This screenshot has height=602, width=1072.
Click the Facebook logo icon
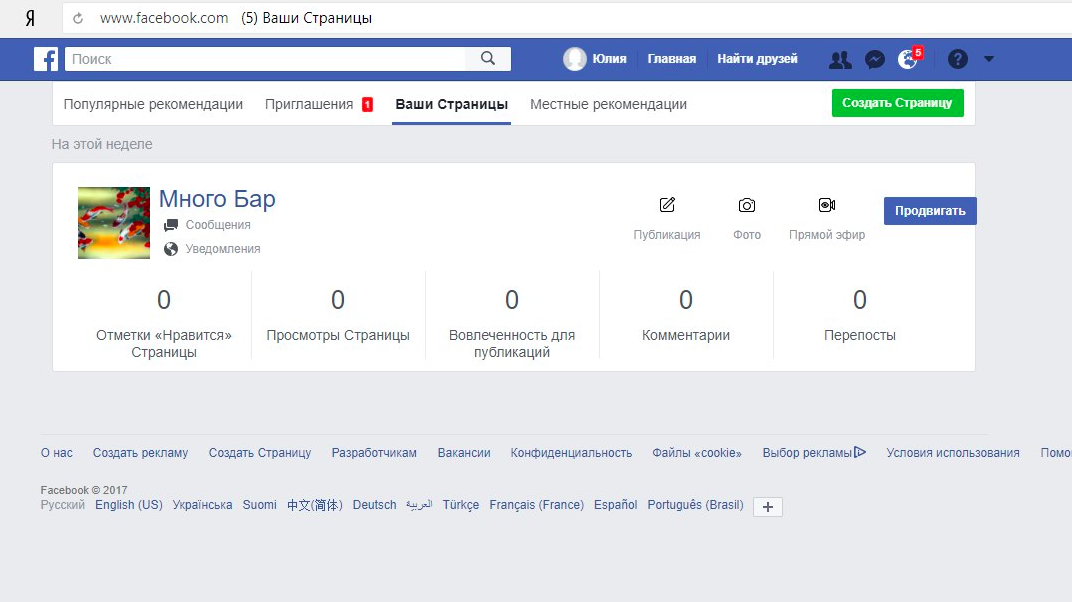pos(45,59)
